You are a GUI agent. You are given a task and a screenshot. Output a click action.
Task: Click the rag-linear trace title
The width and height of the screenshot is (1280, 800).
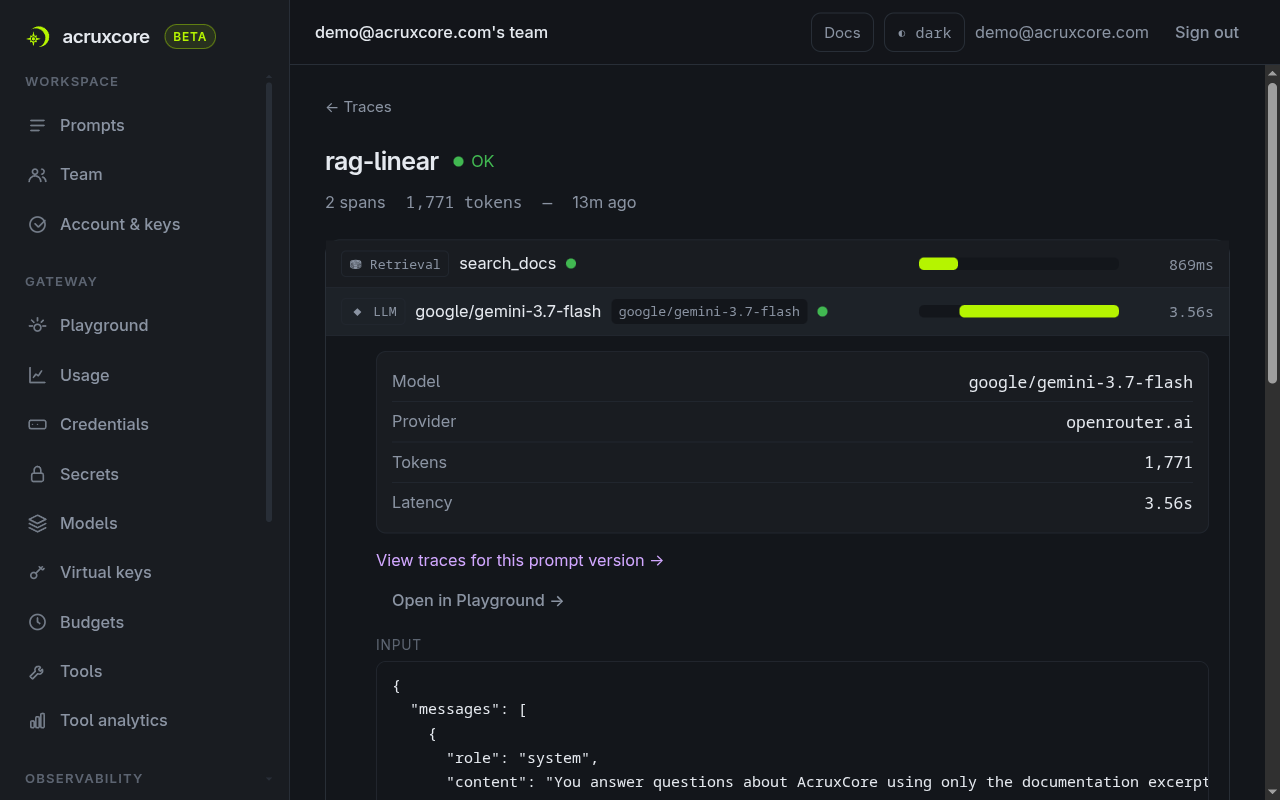[382, 161]
